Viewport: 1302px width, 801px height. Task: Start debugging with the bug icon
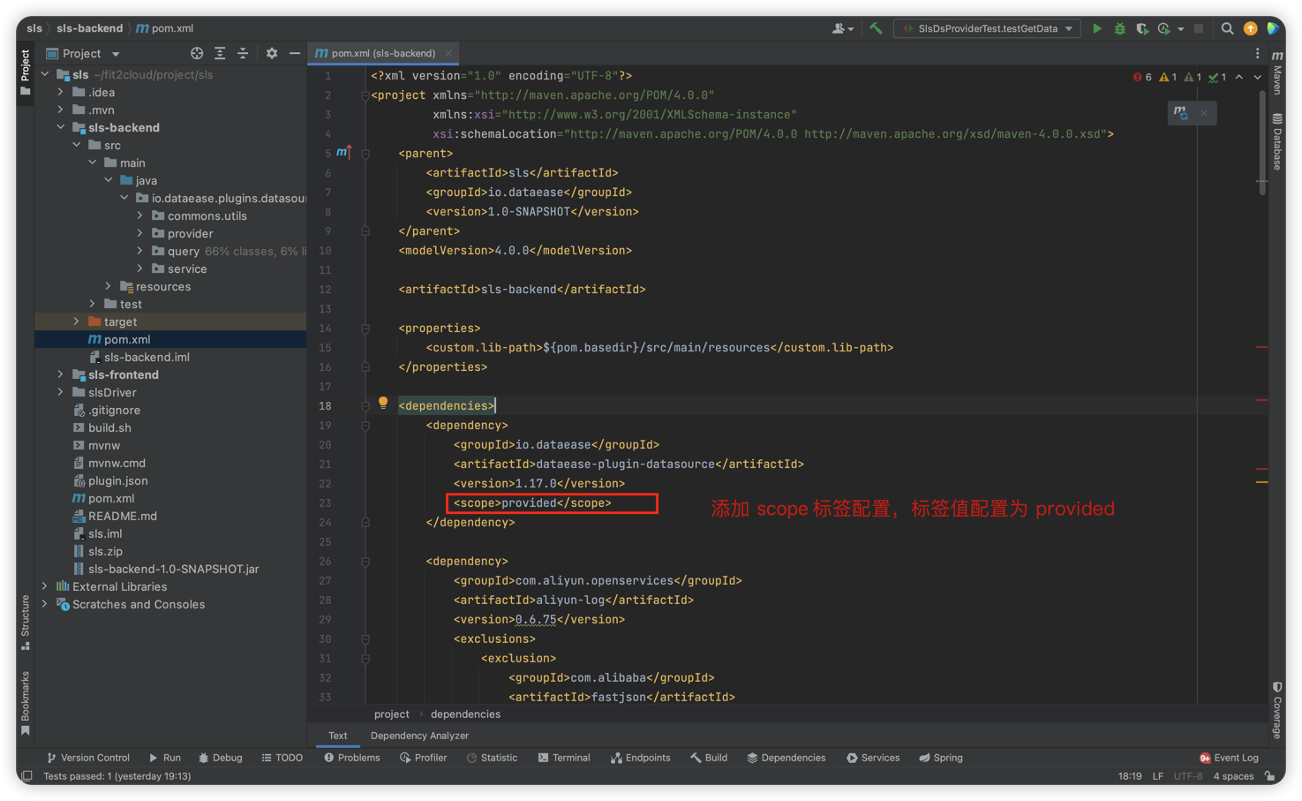pyautogui.click(x=1120, y=29)
